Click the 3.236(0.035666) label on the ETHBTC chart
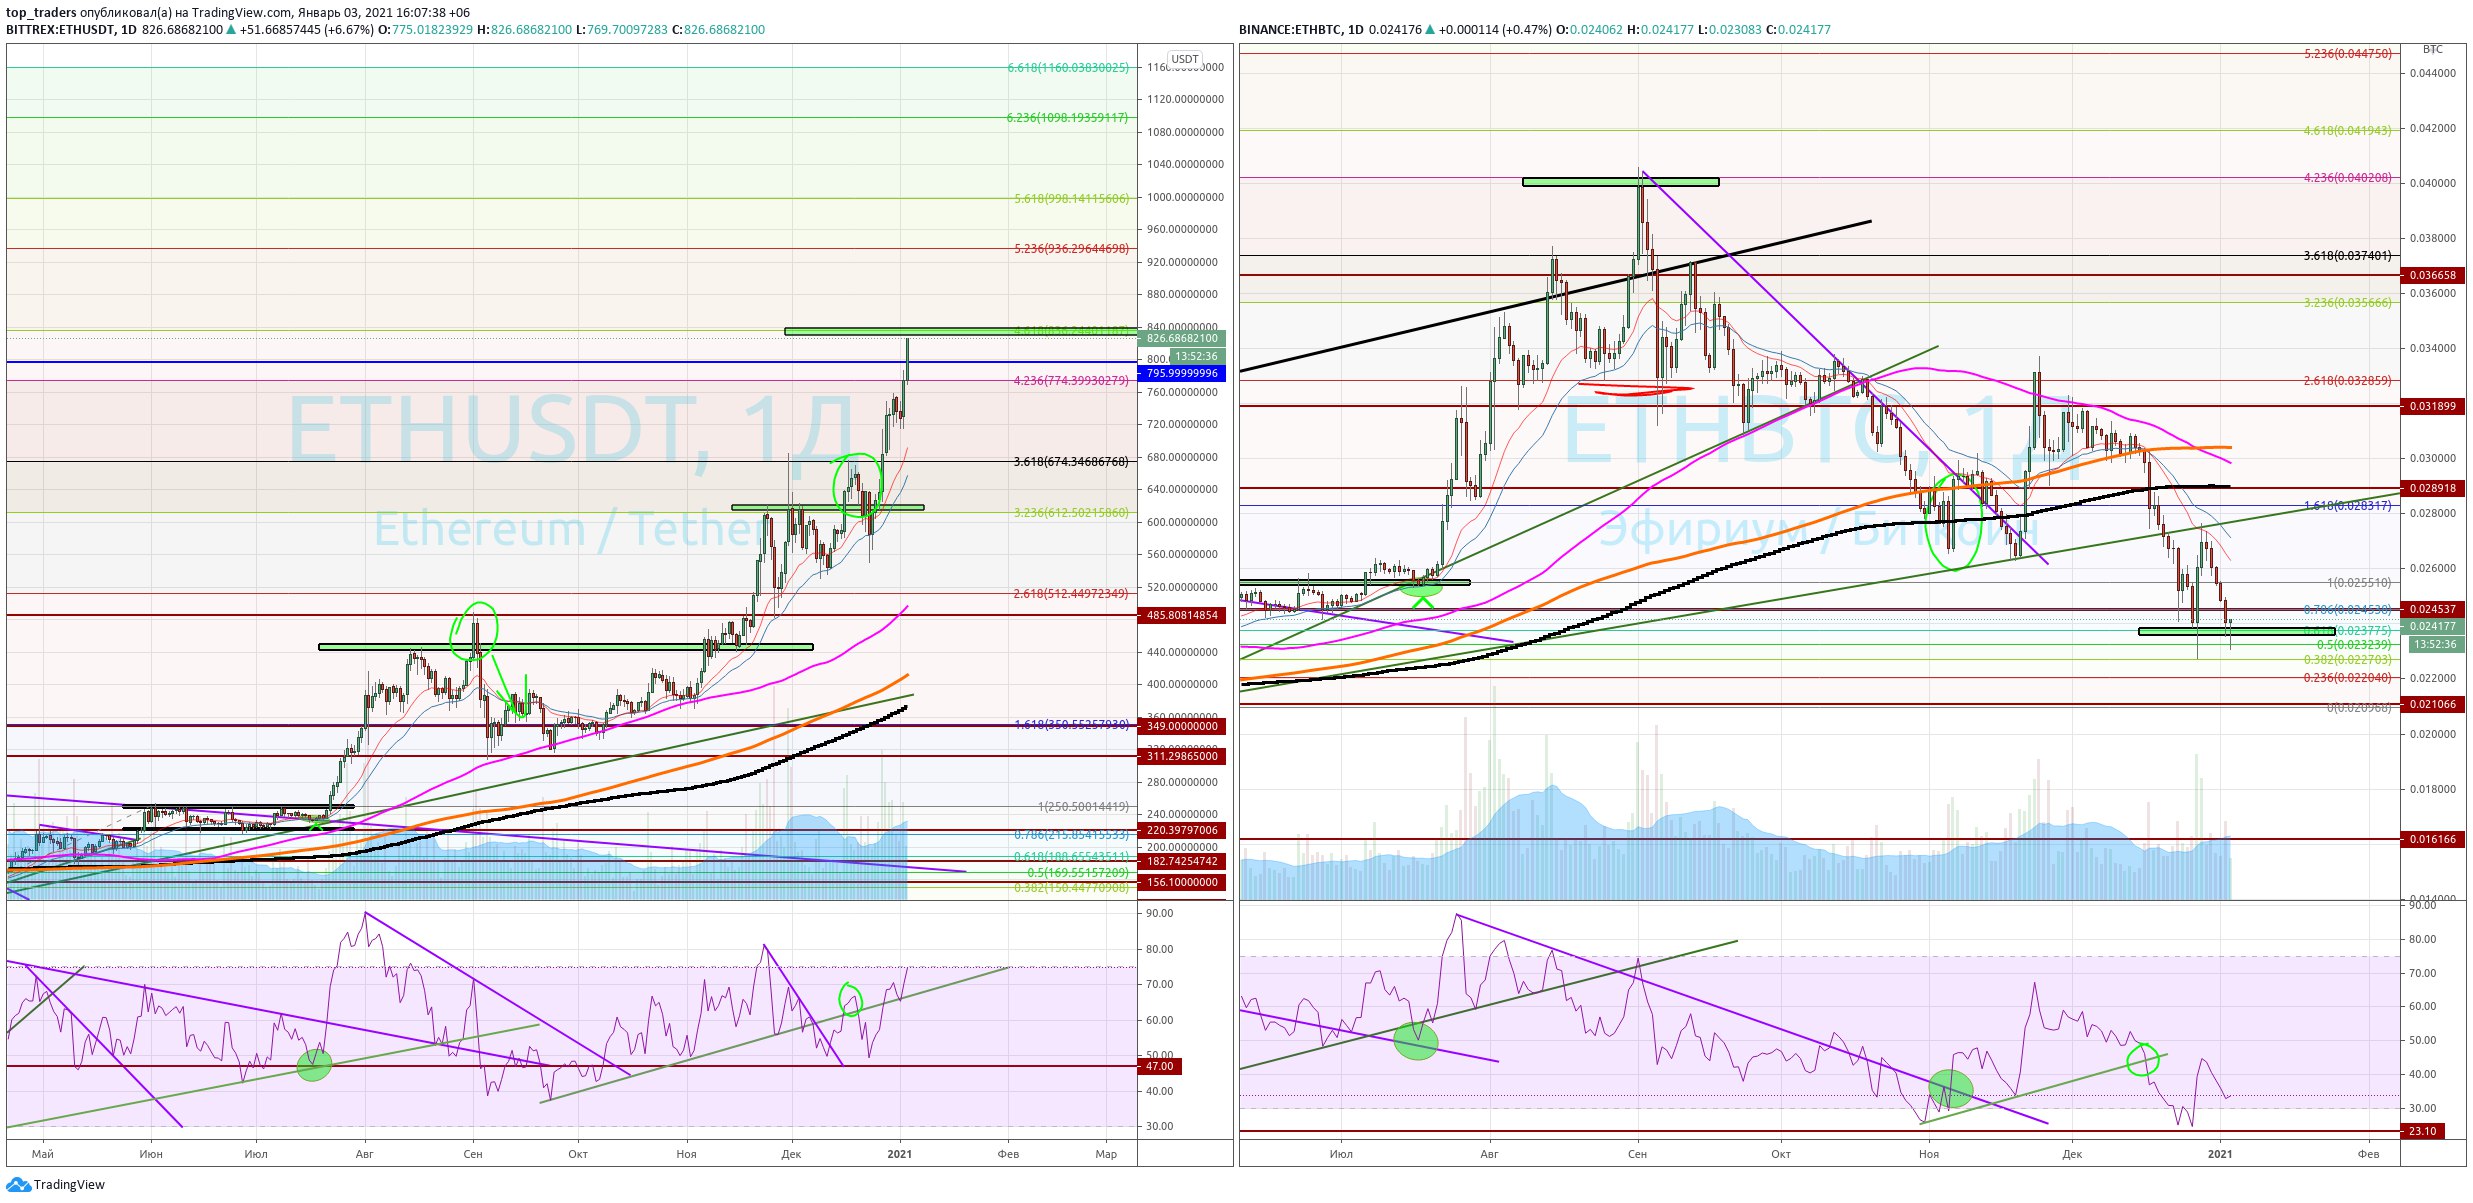2473x1203 pixels. [x=2348, y=303]
